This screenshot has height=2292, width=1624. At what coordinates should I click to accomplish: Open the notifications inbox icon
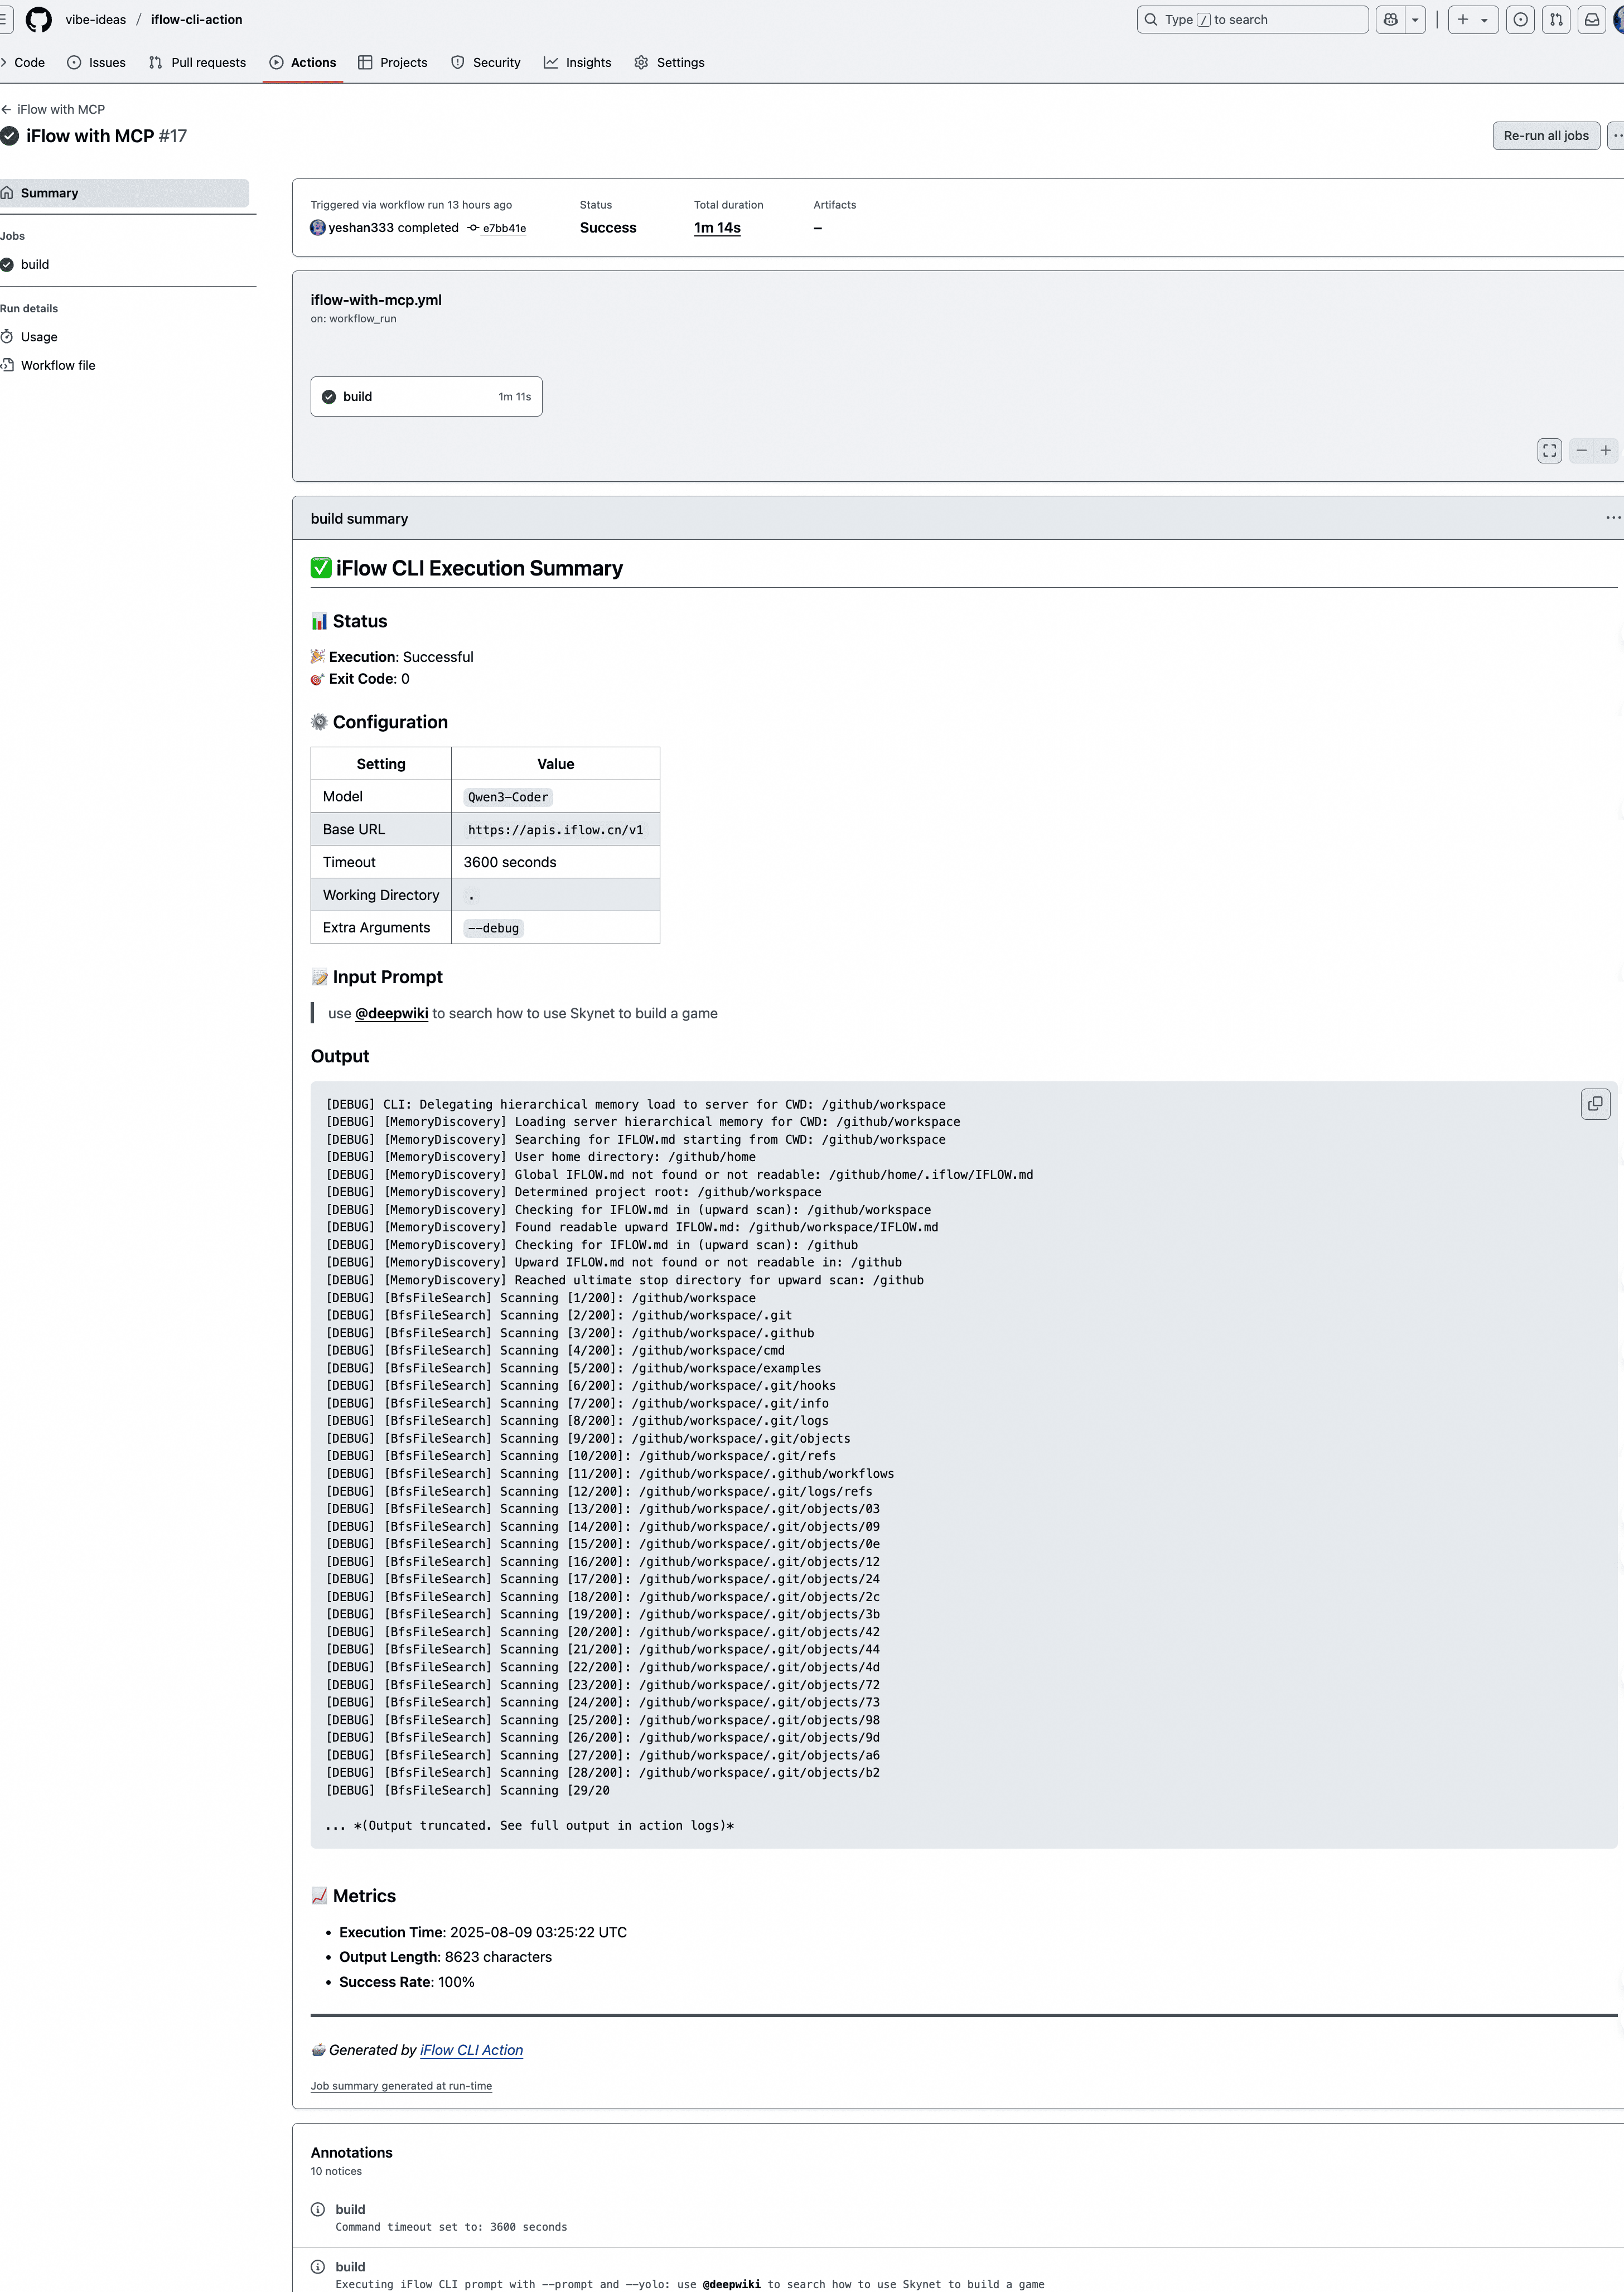1592,20
